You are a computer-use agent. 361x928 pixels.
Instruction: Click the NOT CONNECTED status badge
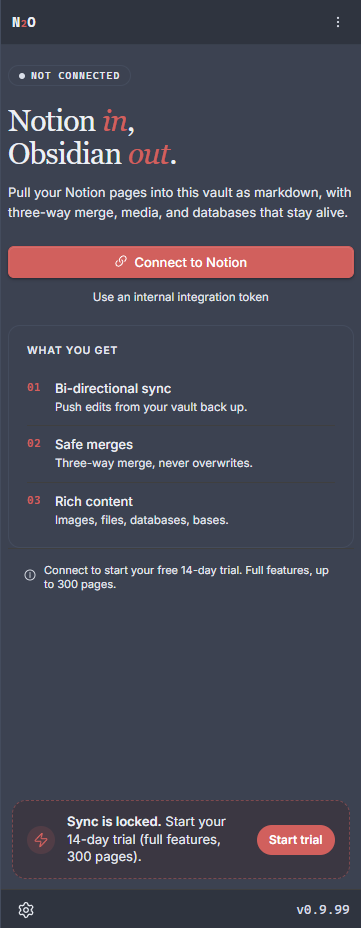tap(69, 76)
